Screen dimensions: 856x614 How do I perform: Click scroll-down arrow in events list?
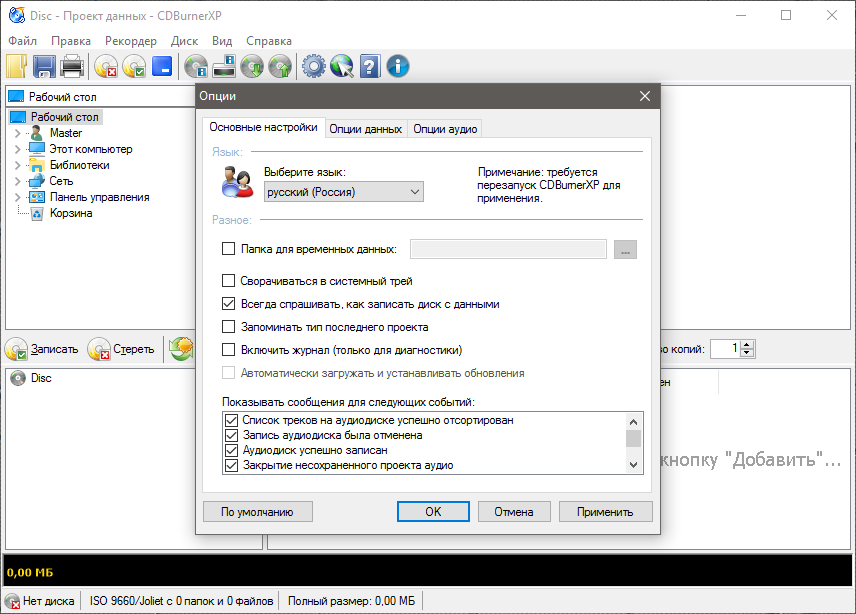[633, 465]
